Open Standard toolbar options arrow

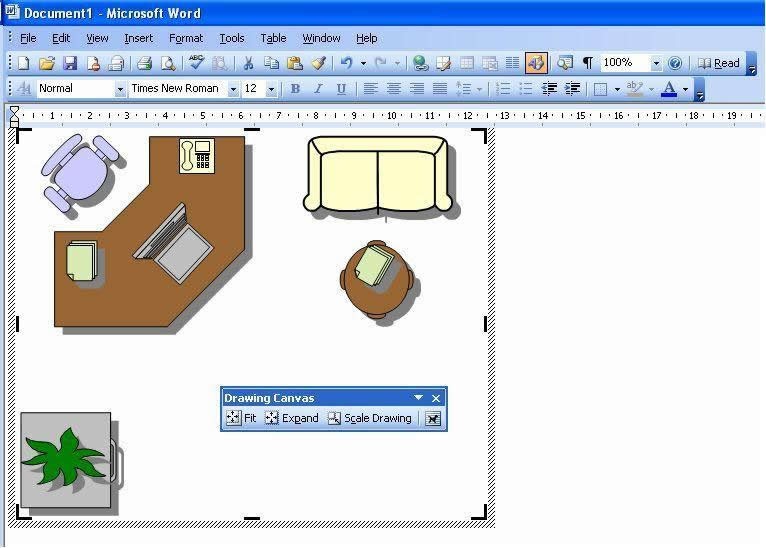tap(752, 63)
